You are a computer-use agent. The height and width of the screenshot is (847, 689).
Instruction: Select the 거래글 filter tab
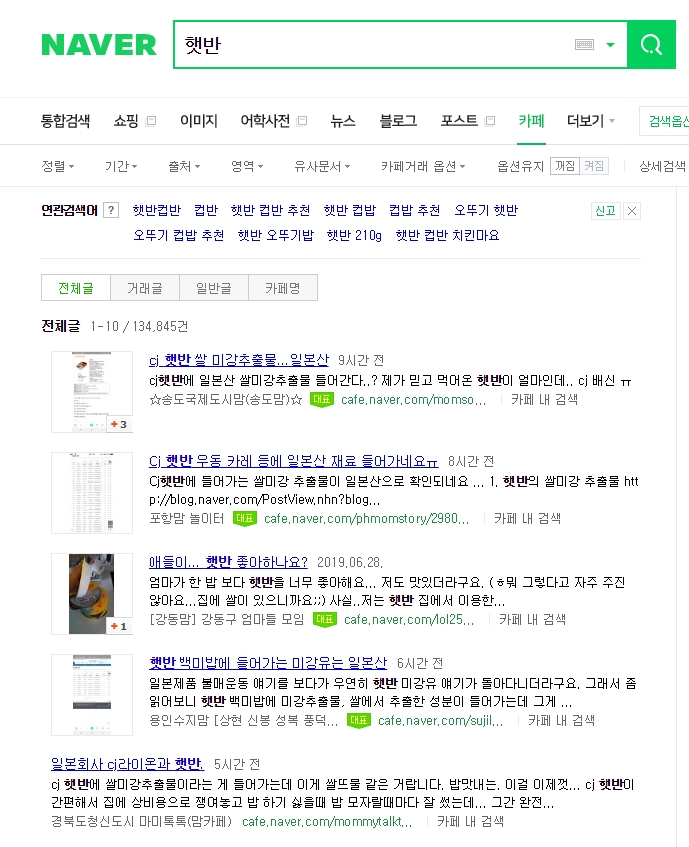click(145, 287)
